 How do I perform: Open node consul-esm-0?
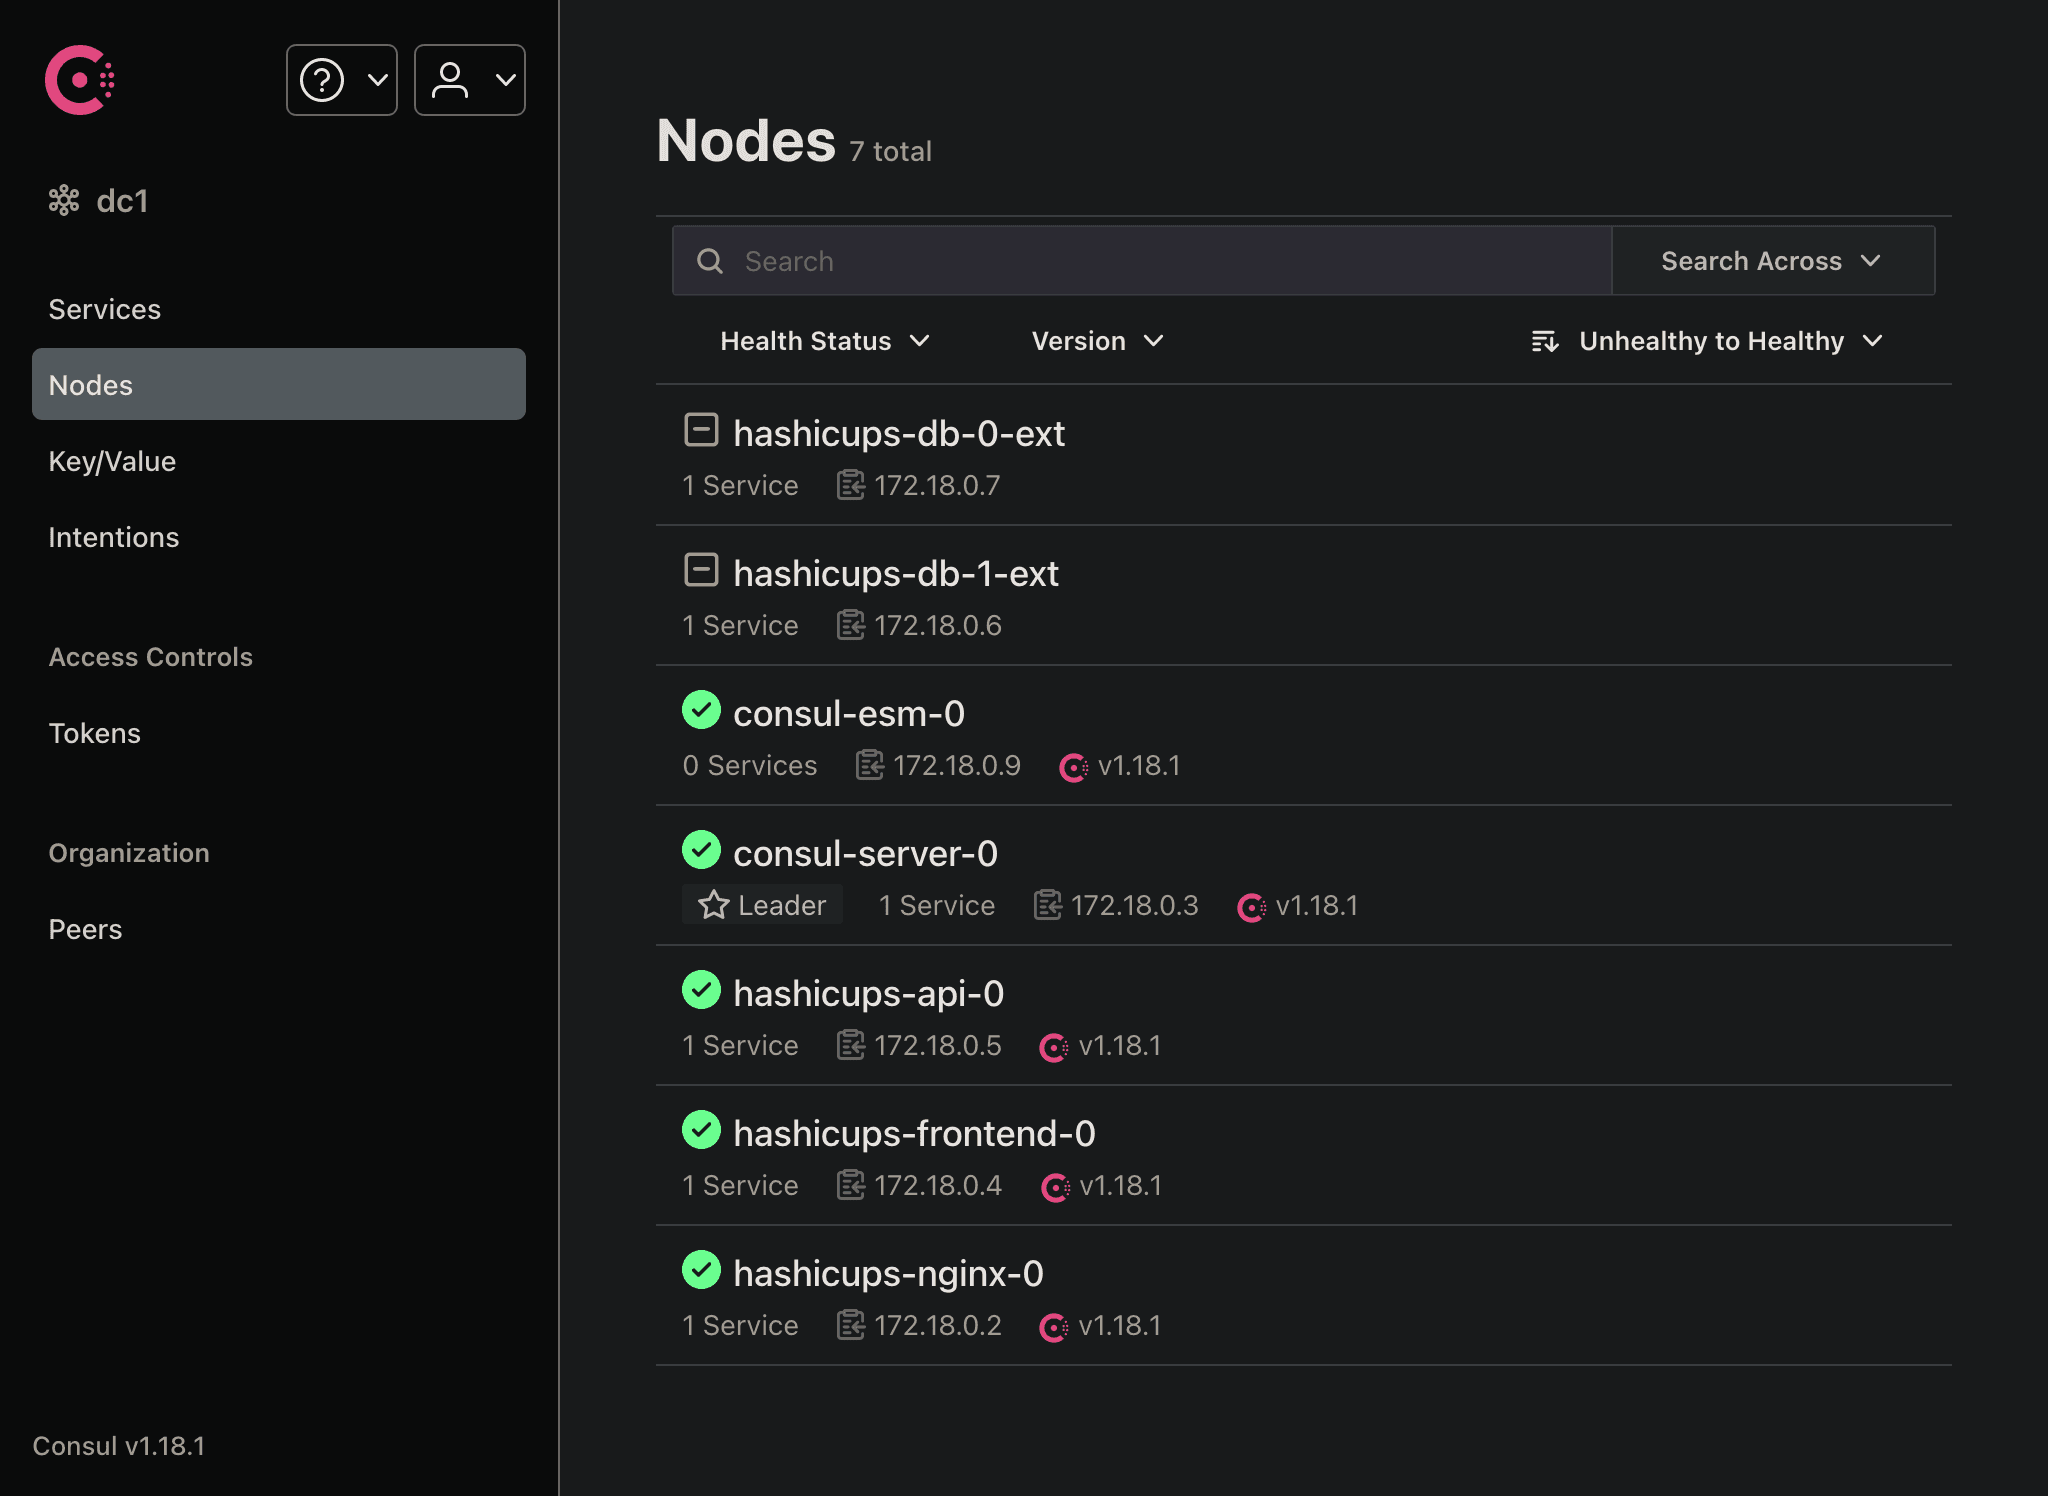[849, 713]
